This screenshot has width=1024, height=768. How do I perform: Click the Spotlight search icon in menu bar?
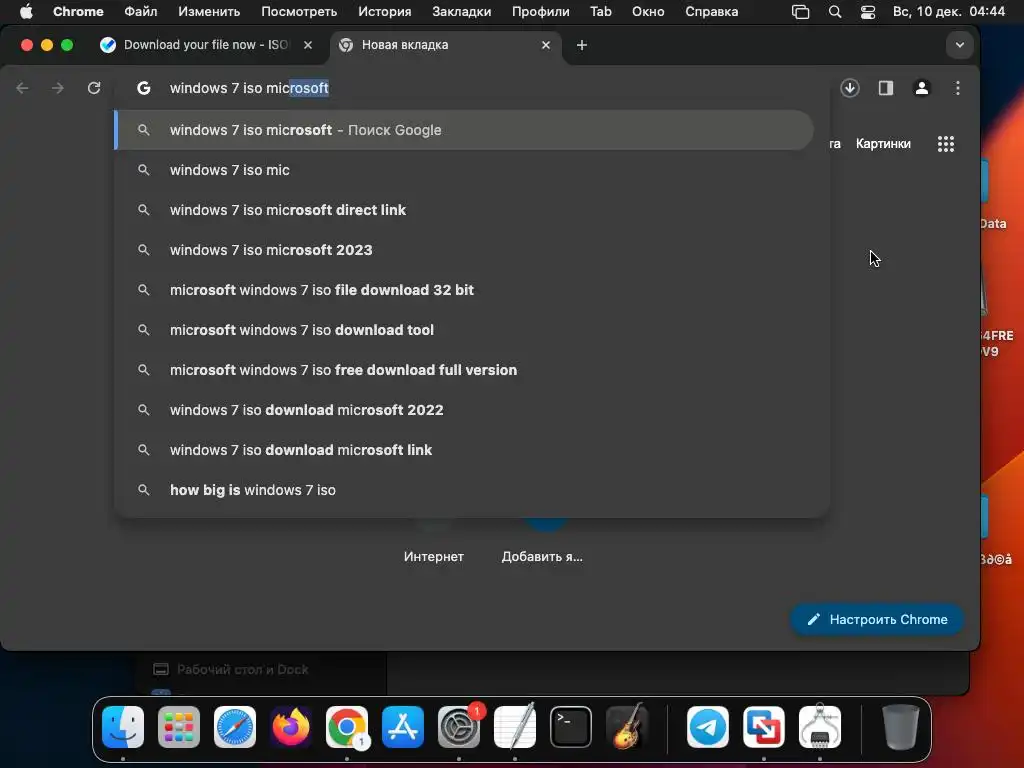tap(835, 11)
